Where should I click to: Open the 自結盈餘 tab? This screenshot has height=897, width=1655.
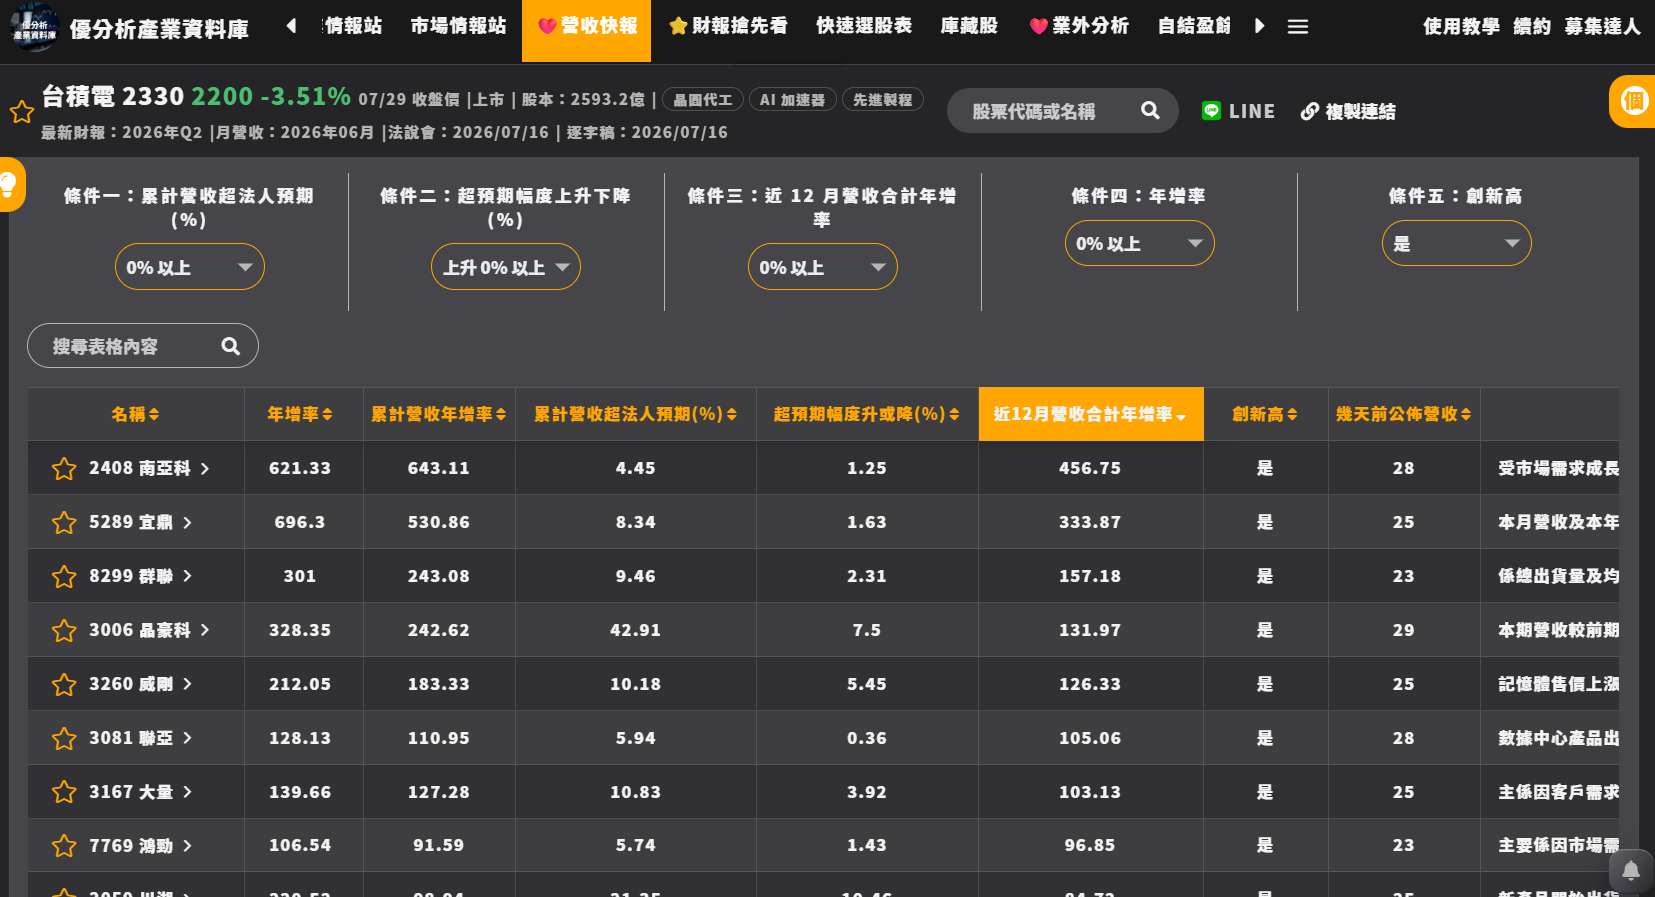[x=1194, y=26]
